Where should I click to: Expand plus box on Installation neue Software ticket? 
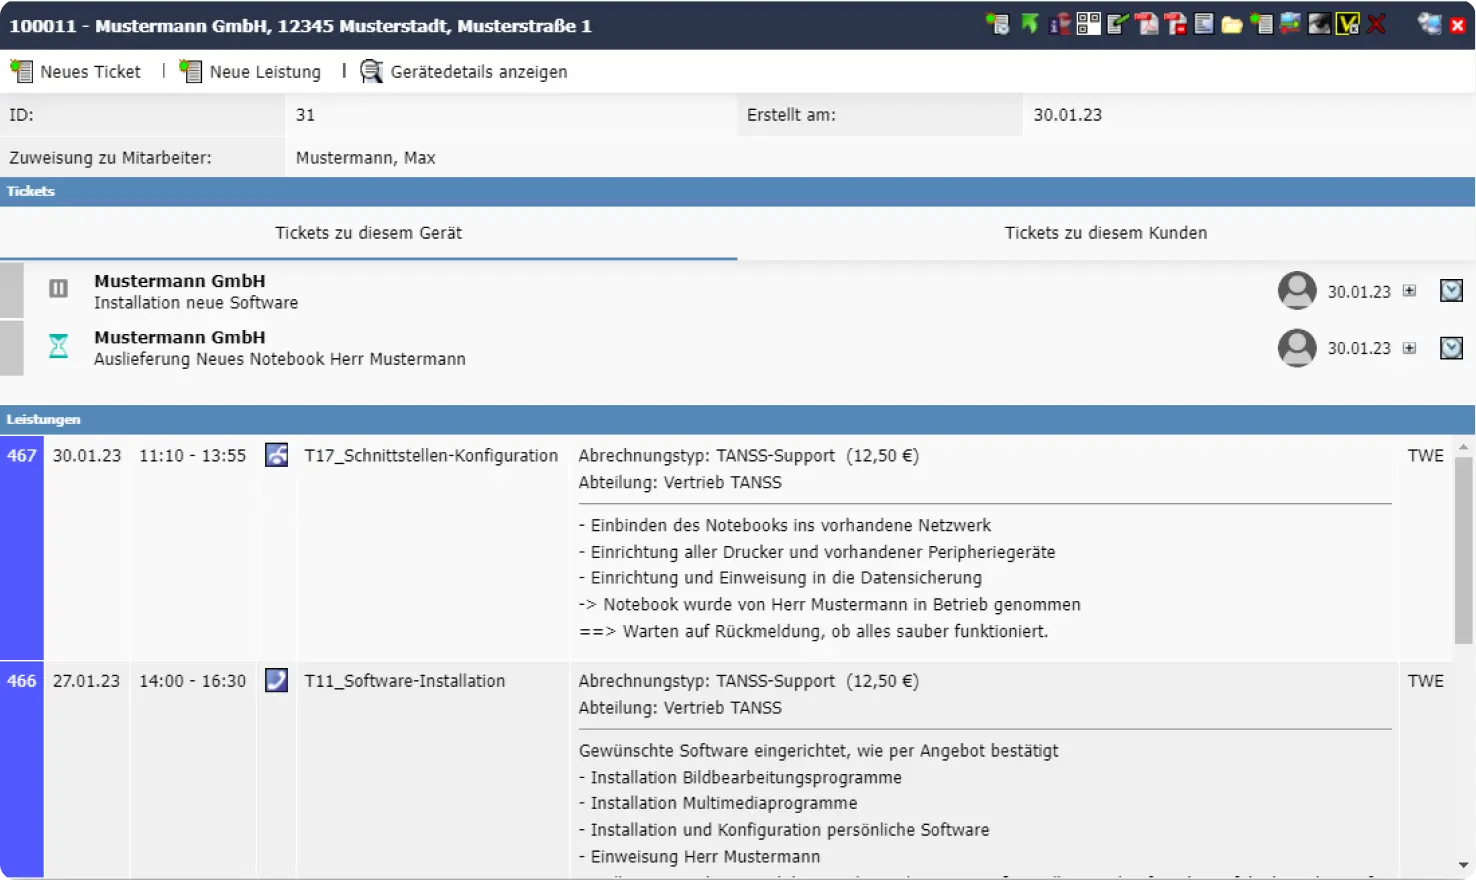point(1409,291)
